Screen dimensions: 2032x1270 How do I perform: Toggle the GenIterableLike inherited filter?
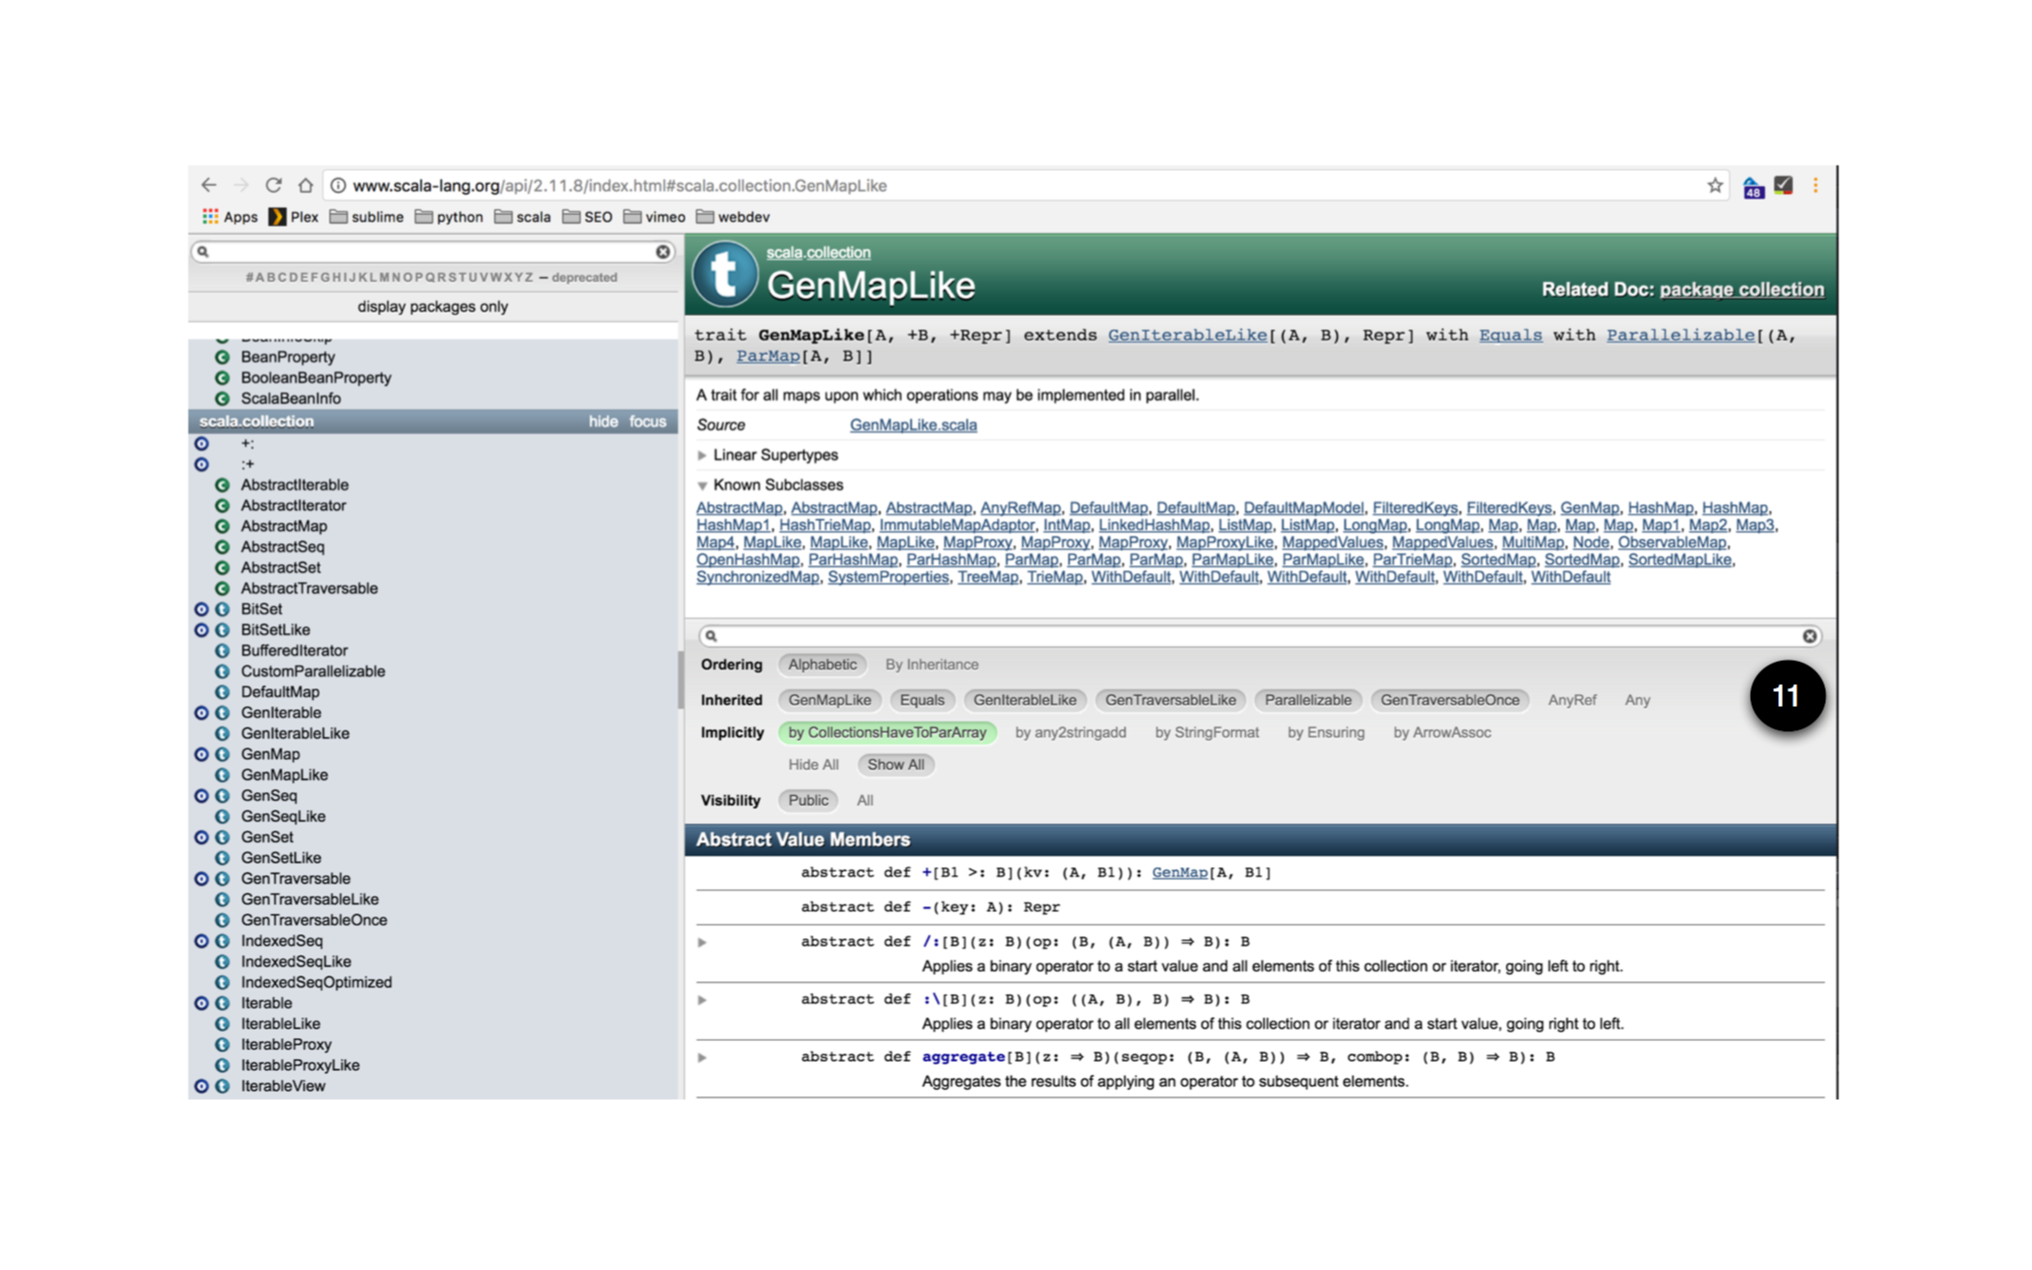click(x=1024, y=700)
